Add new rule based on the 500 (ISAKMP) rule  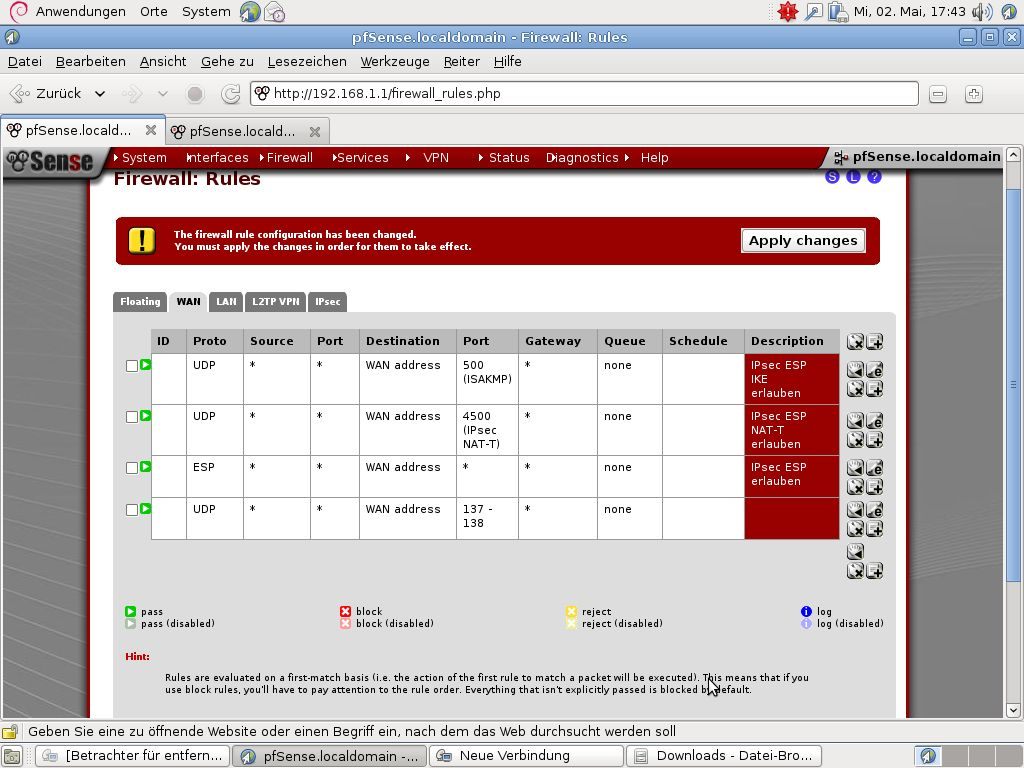874,389
